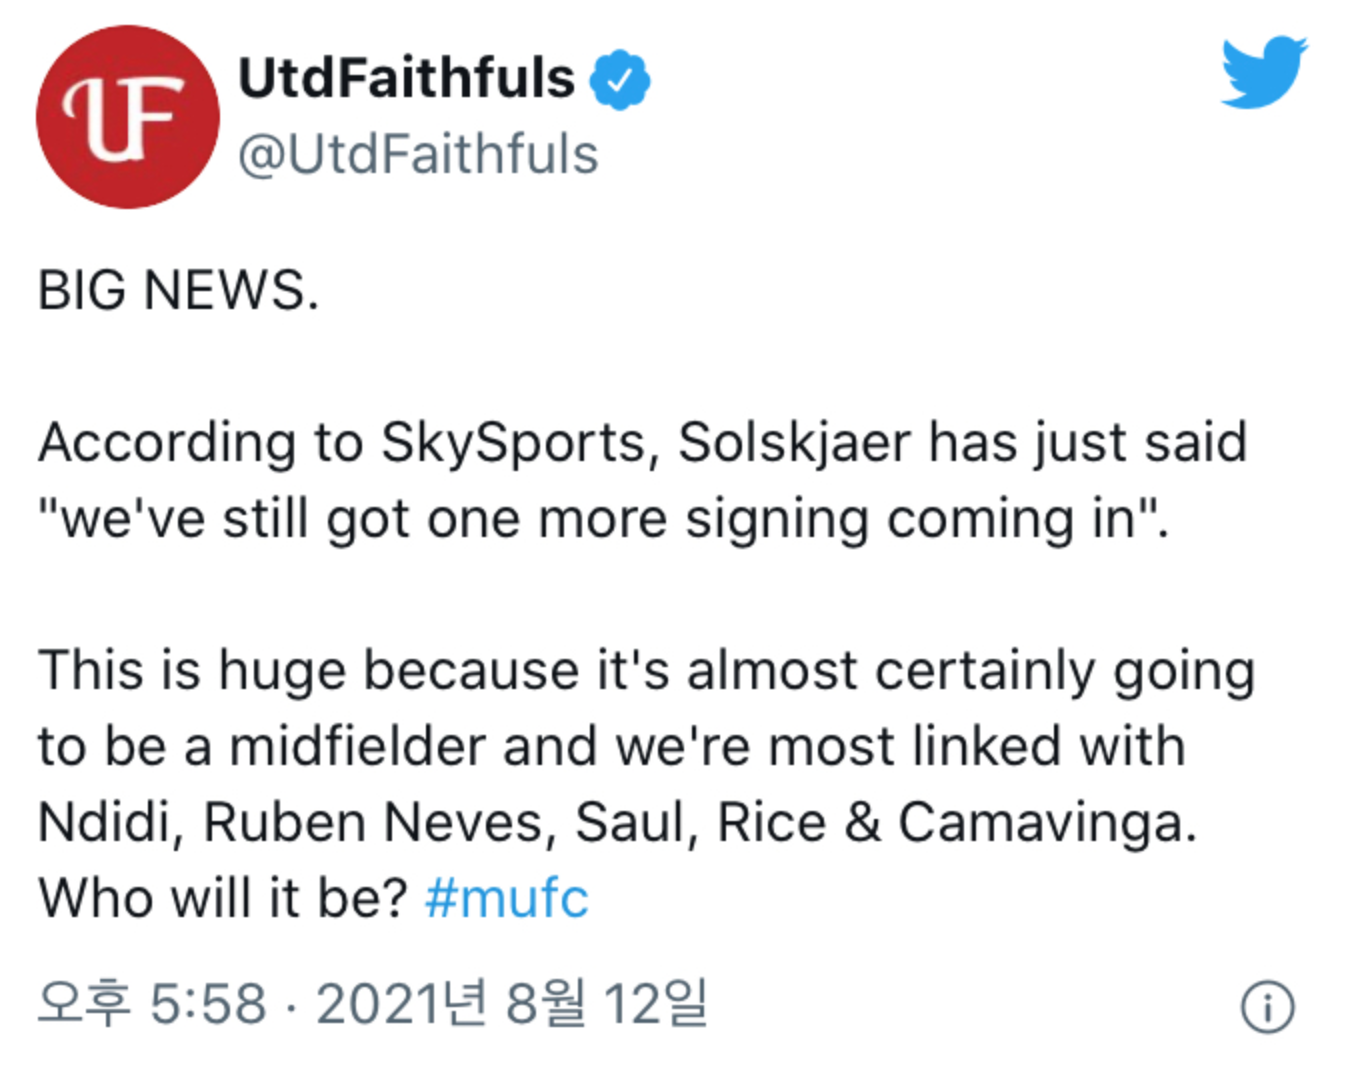Open the red UF profile avatar

128,117
